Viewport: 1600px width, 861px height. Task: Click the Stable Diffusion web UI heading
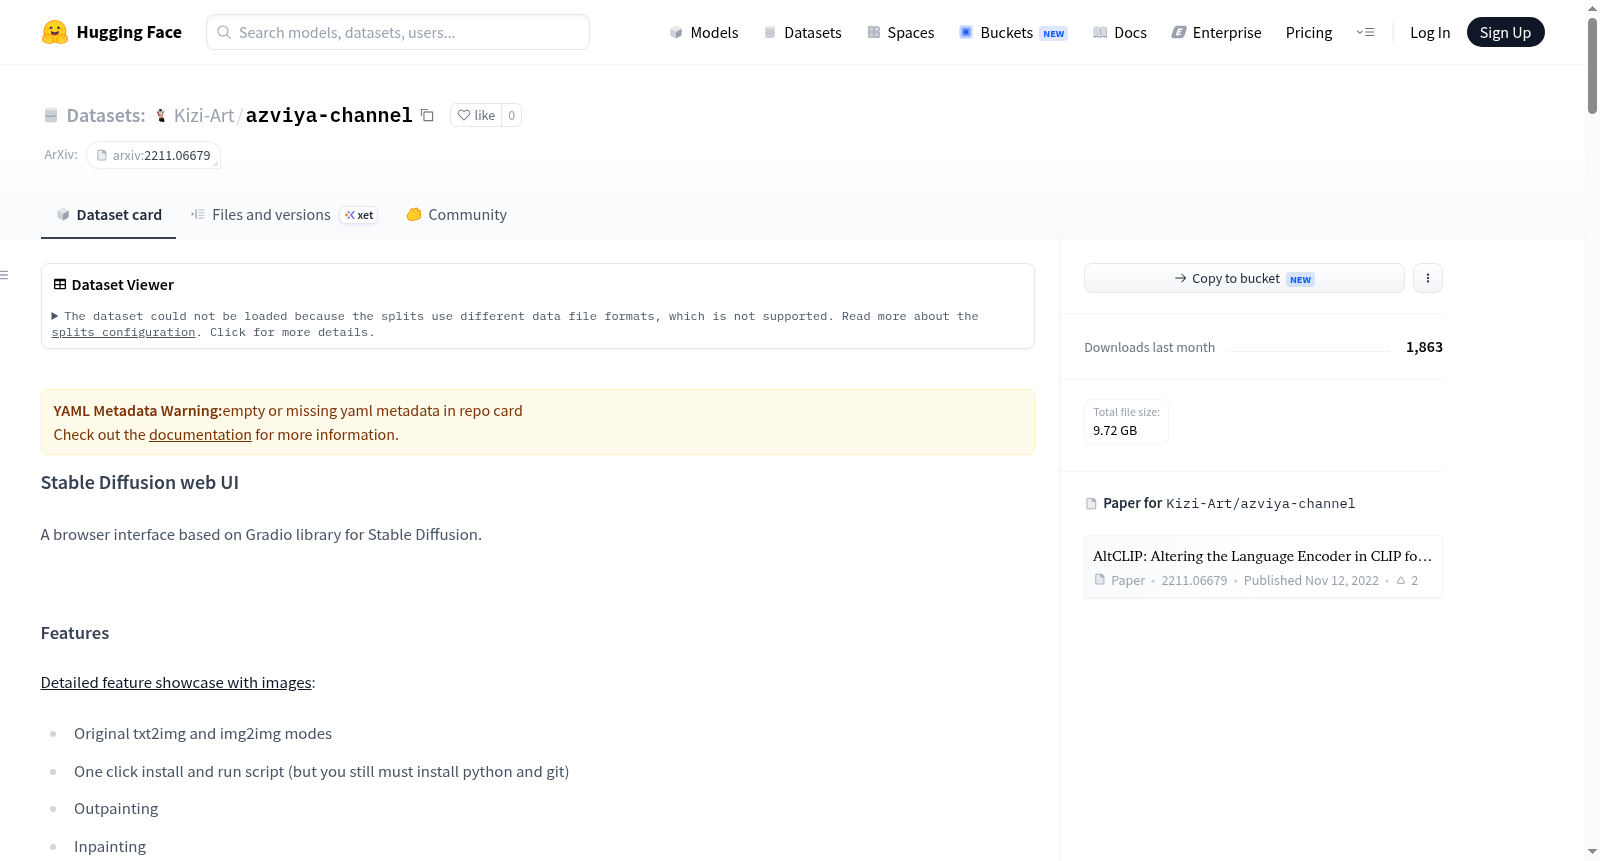click(x=140, y=482)
